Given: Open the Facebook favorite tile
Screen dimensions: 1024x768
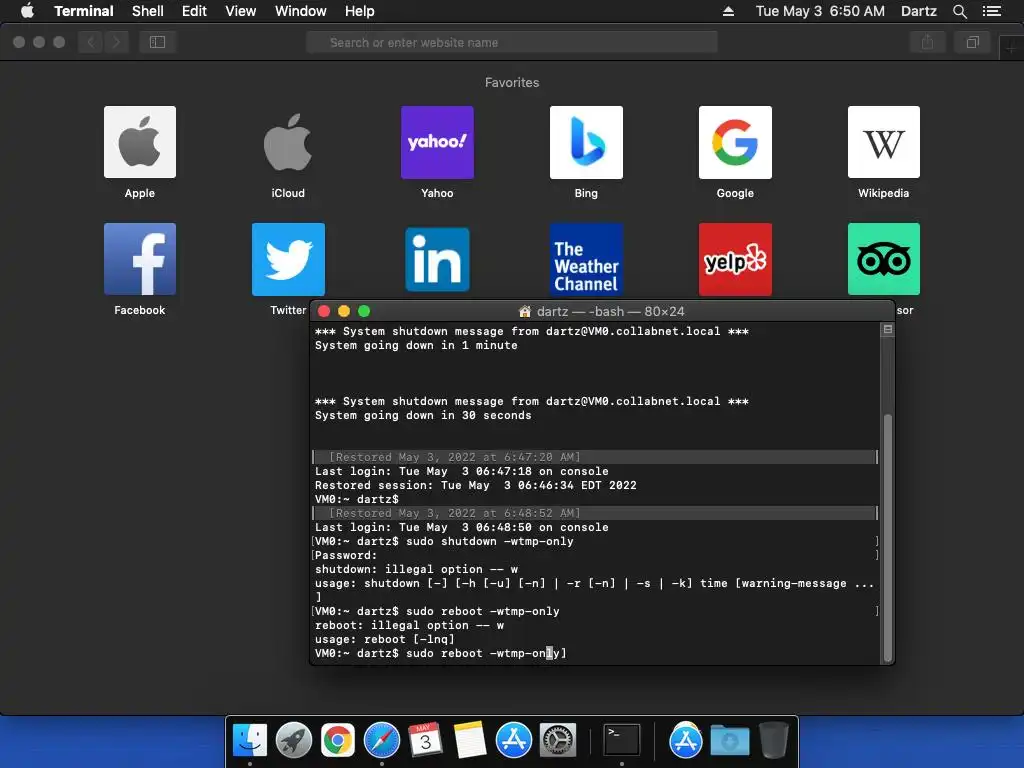Looking at the screenshot, I should click(140, 259).
